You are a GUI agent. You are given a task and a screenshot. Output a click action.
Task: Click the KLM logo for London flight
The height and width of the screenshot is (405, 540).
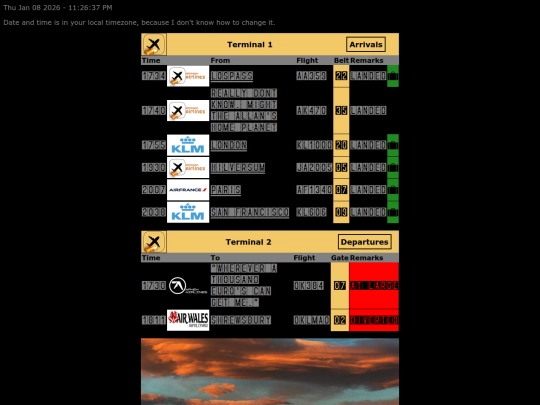[x=188, y=145]
